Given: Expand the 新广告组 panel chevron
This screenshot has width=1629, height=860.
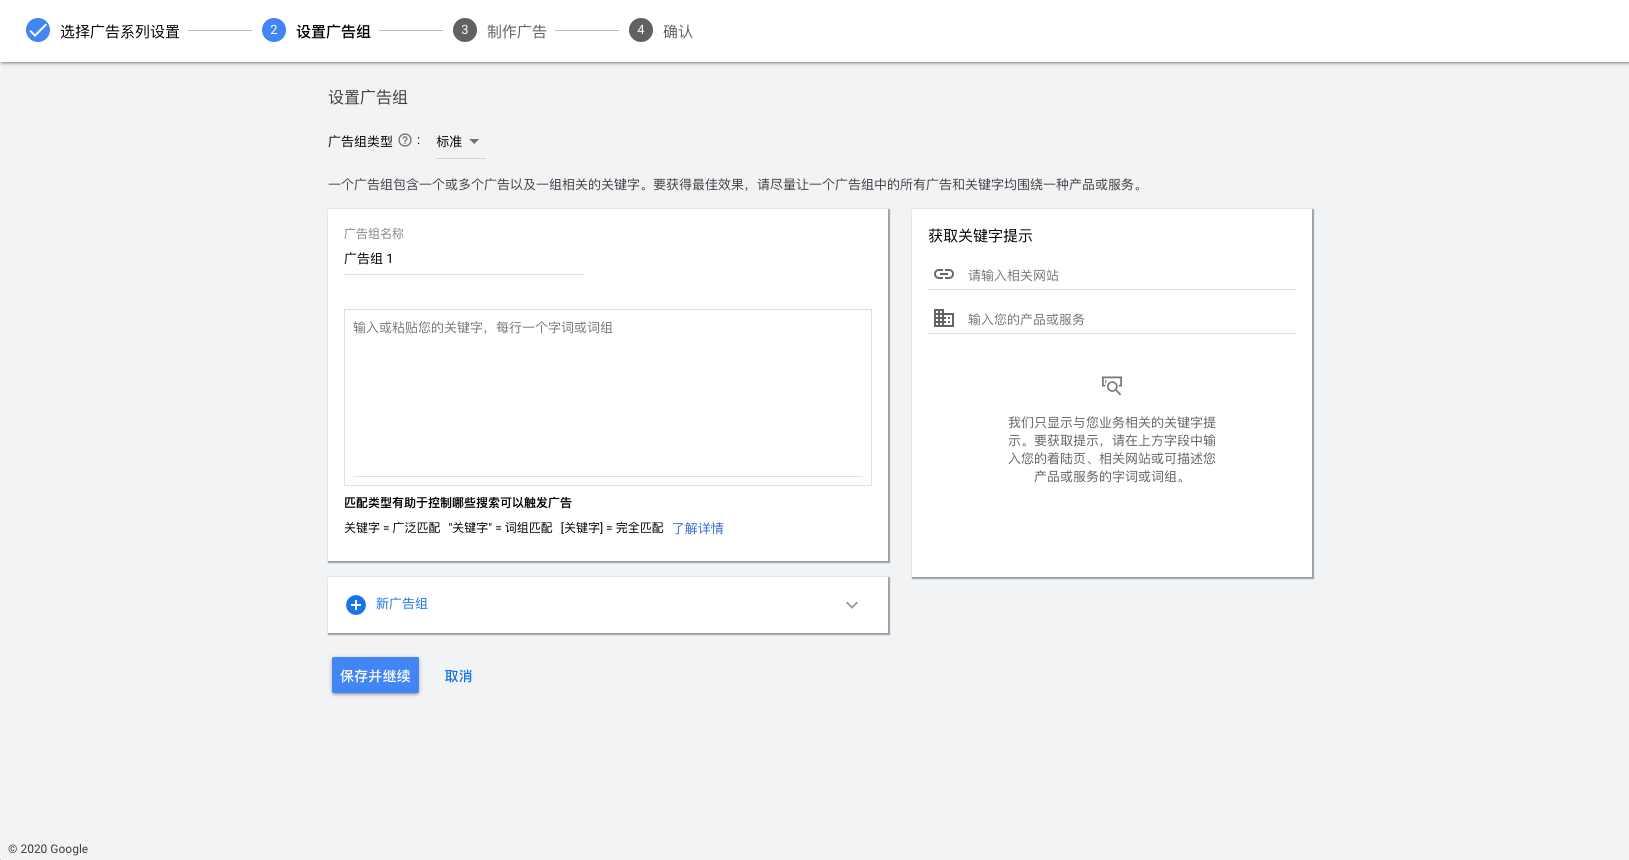Looking at the screenshot, I should (852, 605).
